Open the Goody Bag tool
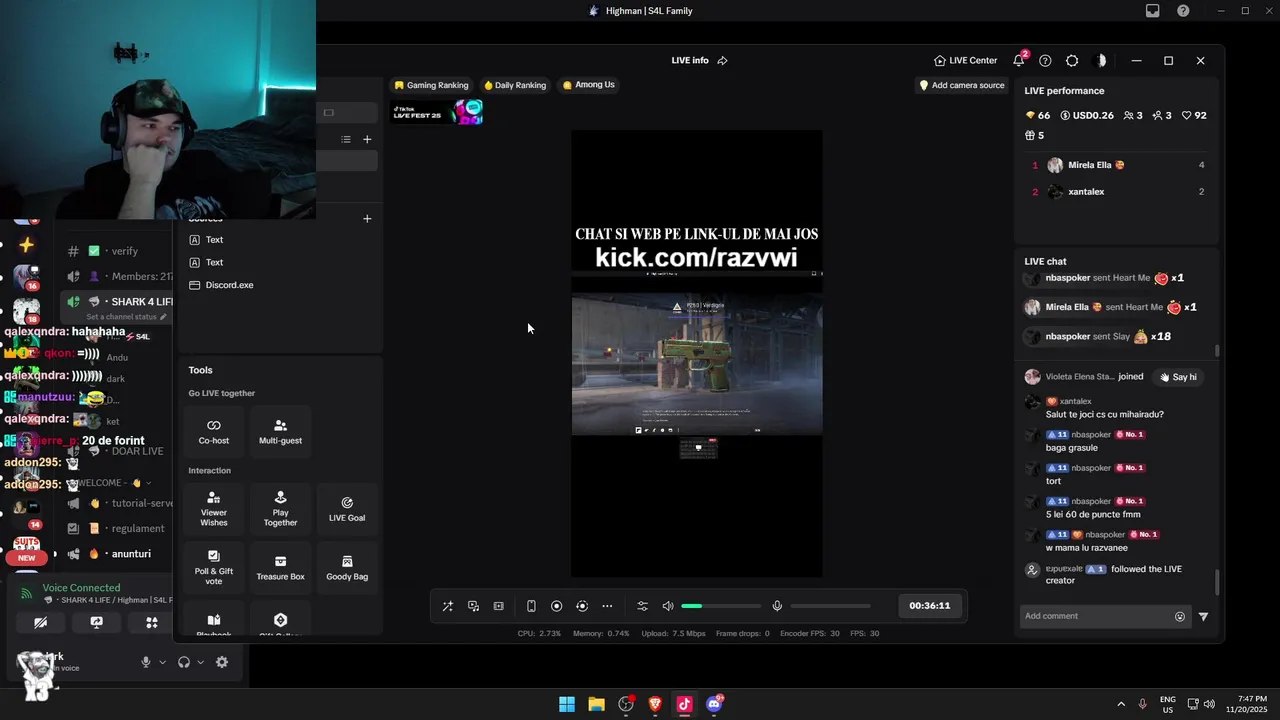Image resolution: width=1280 pixels, height=720 pixels. click(x=347, y=567)
